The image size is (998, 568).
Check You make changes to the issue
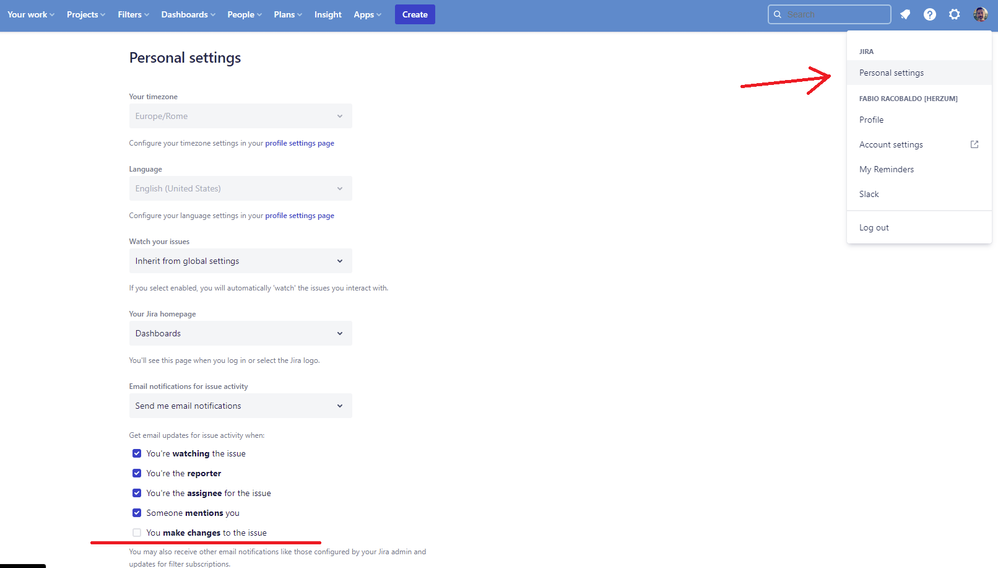click(x=137, y=532)
